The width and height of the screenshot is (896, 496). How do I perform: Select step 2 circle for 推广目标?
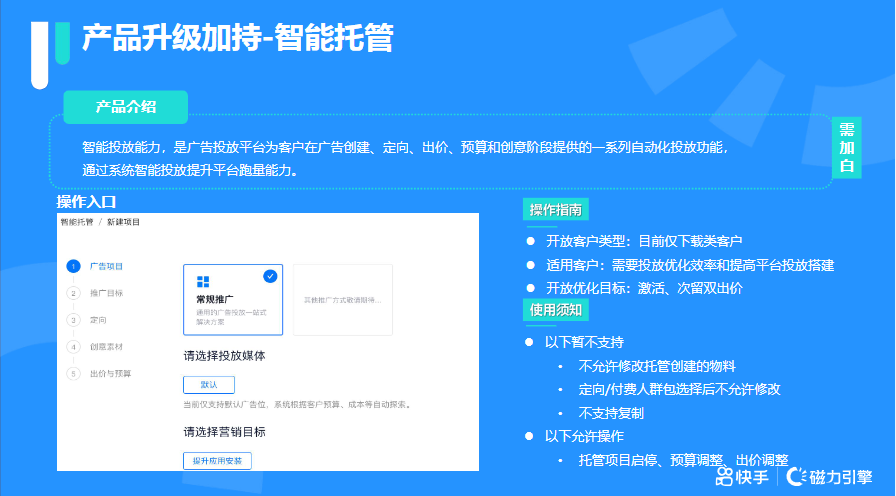[73, 293]
